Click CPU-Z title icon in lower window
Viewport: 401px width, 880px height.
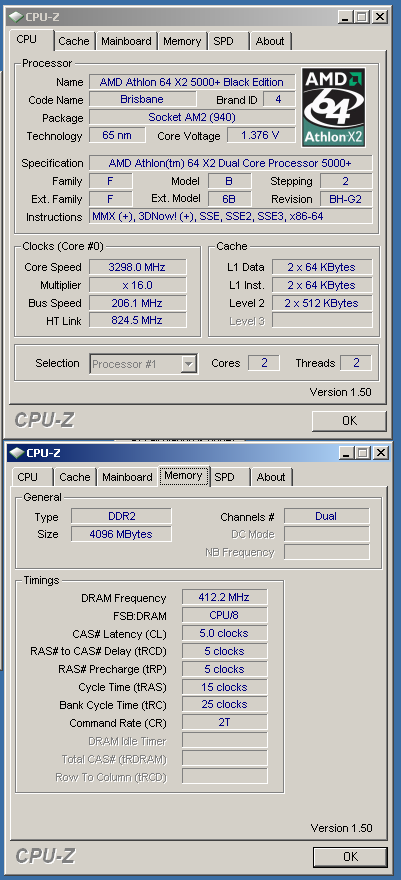point(18,452)
